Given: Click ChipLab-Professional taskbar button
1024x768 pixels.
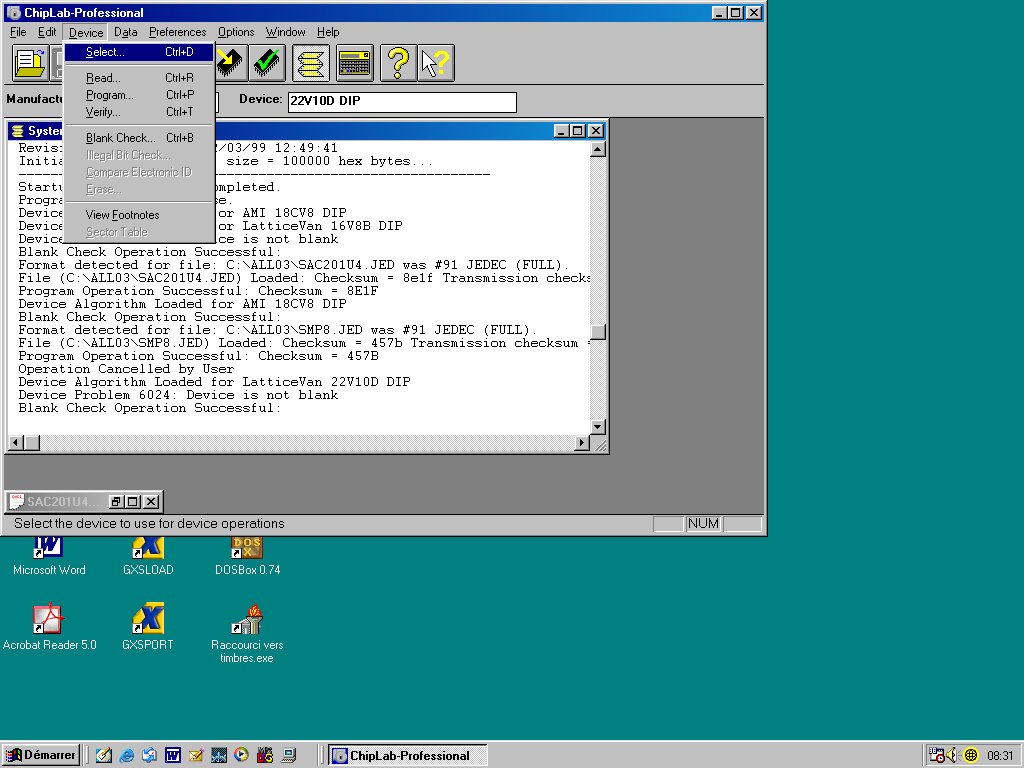Looking at the screenshot, I should pos(408,756).
